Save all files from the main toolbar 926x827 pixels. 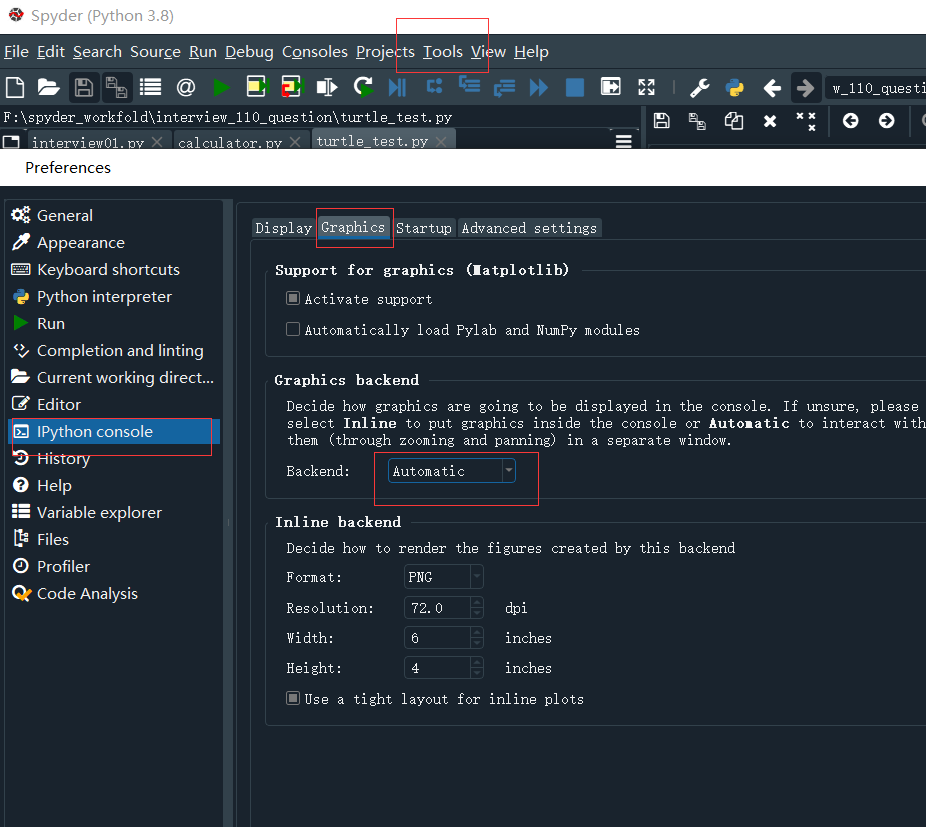coord(116,87)
